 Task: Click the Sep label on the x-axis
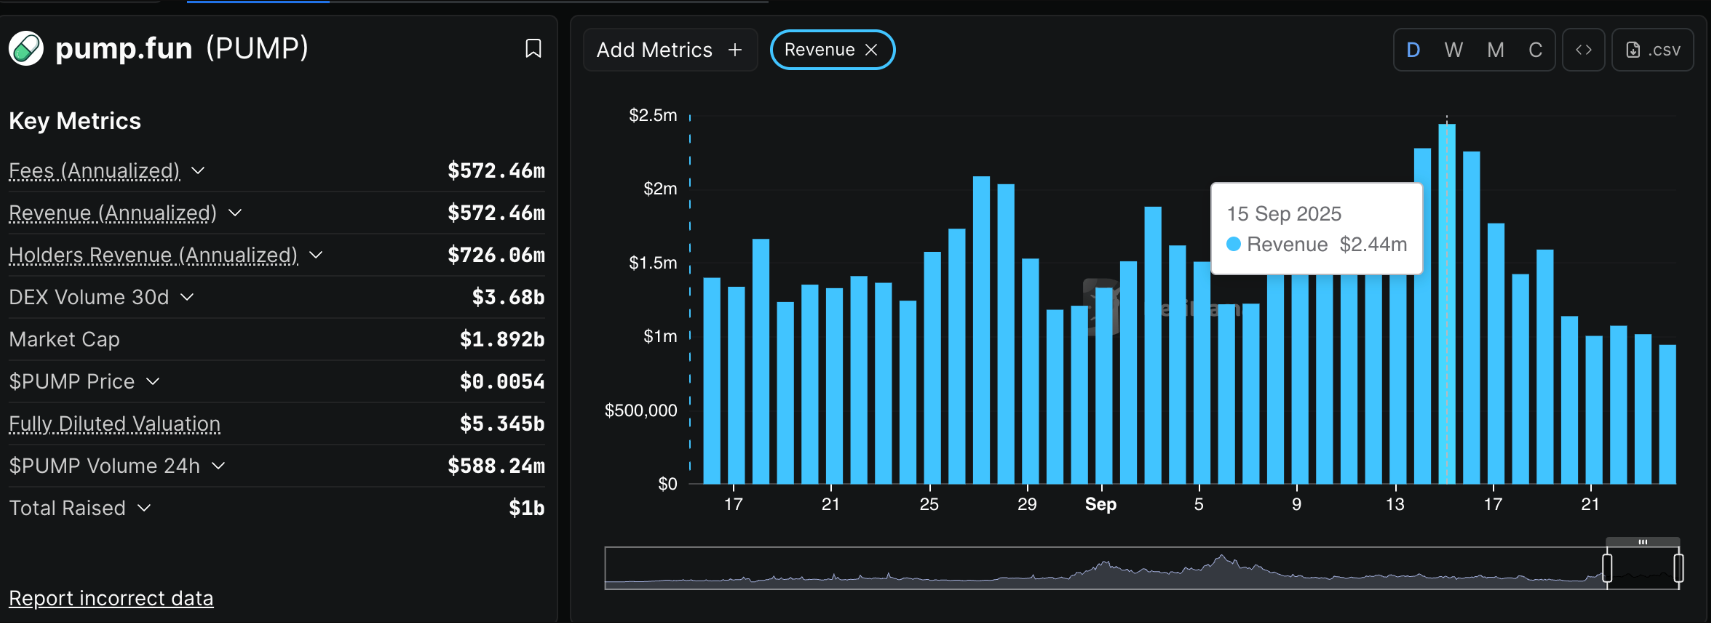[x=1100, y=504]
